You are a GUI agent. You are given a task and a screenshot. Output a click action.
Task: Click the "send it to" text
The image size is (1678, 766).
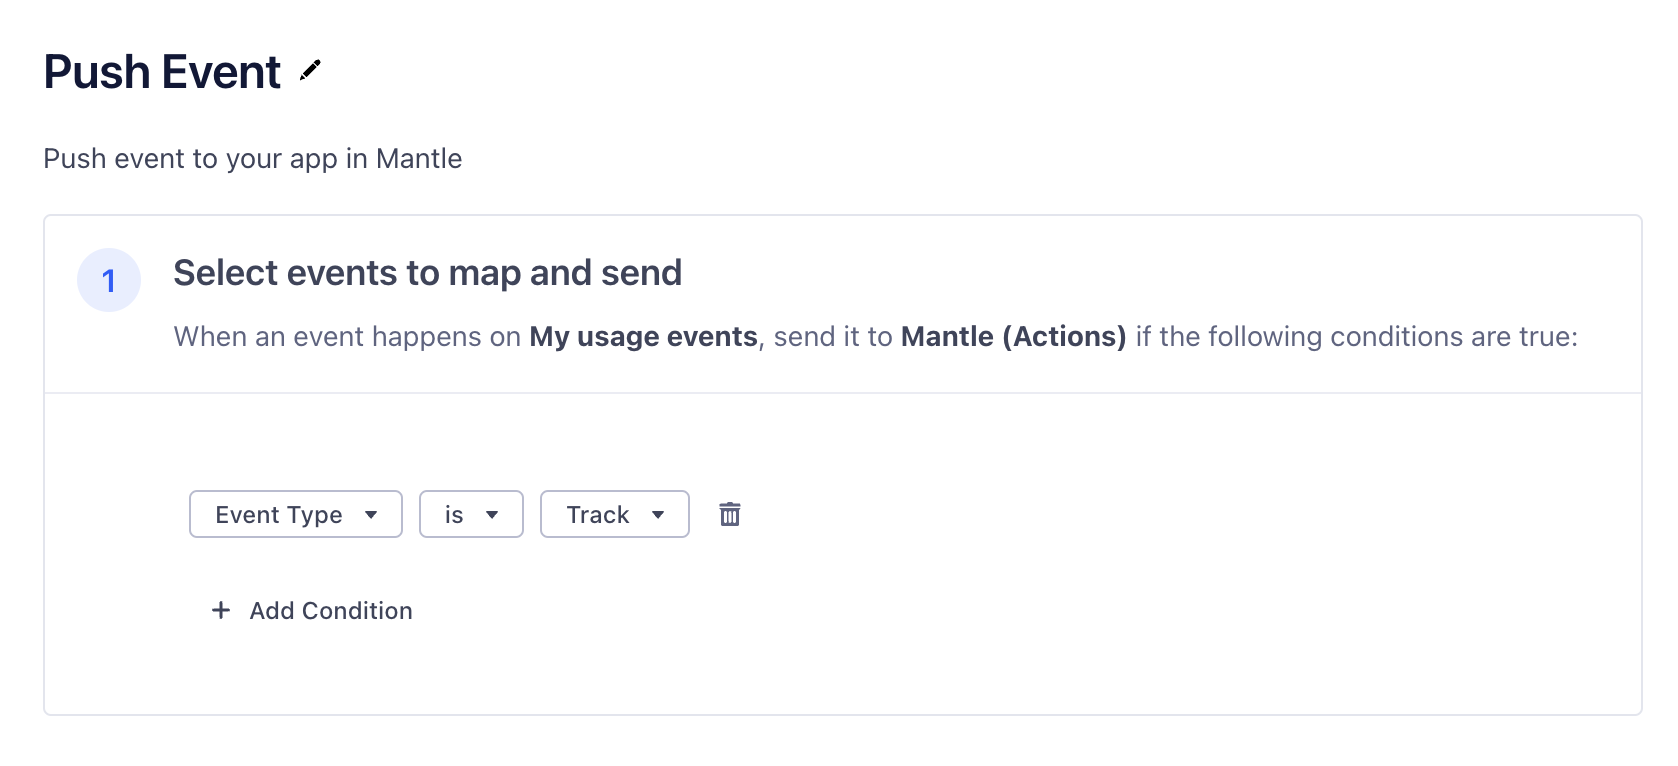[x=833, y=337]
